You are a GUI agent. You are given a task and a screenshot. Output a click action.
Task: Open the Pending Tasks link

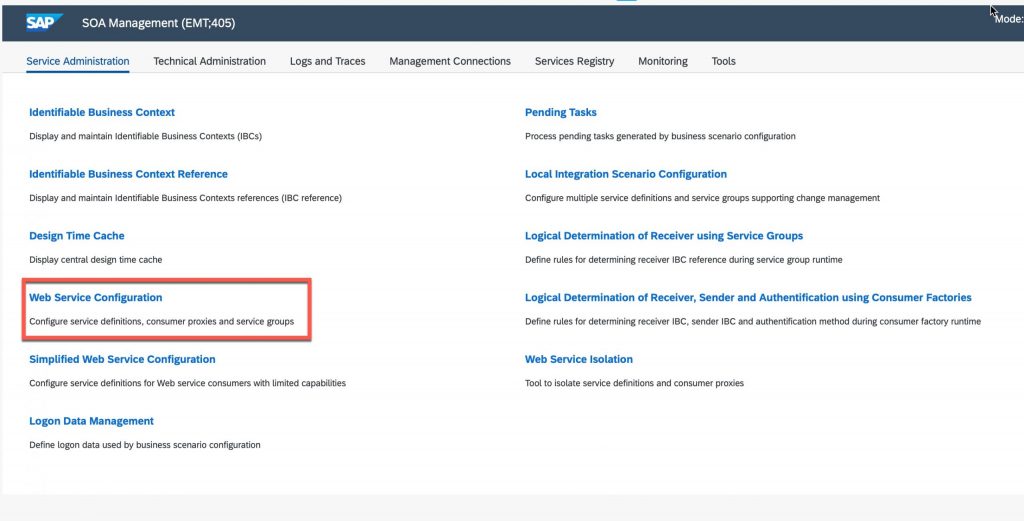click(x=561, y=112)
